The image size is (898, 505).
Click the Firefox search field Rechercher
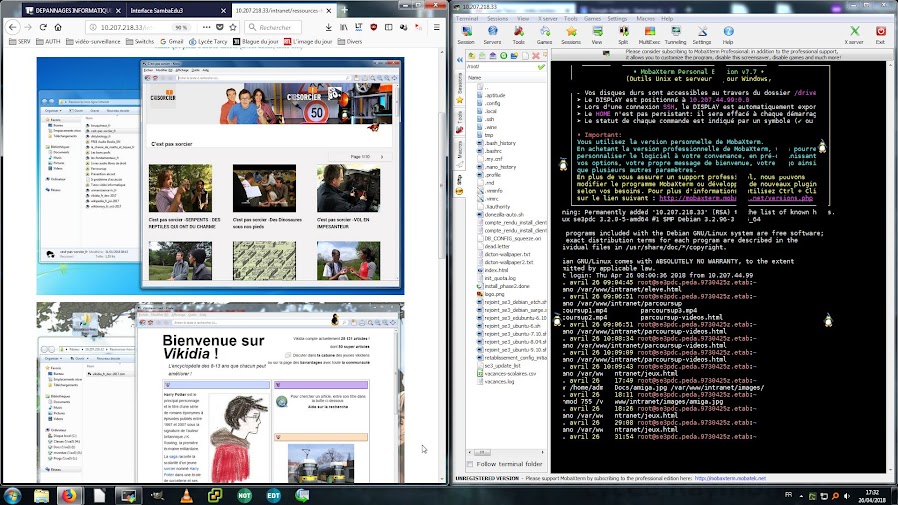[274, 27]
